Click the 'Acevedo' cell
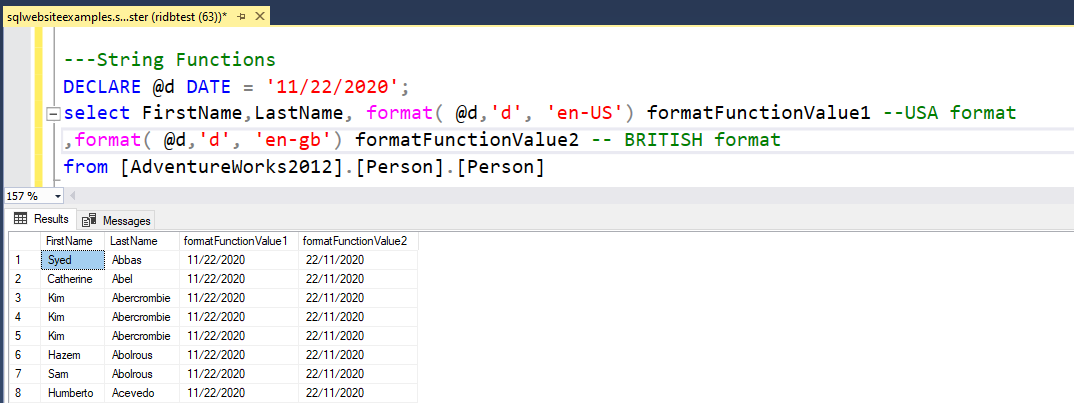 coord(142,393)
